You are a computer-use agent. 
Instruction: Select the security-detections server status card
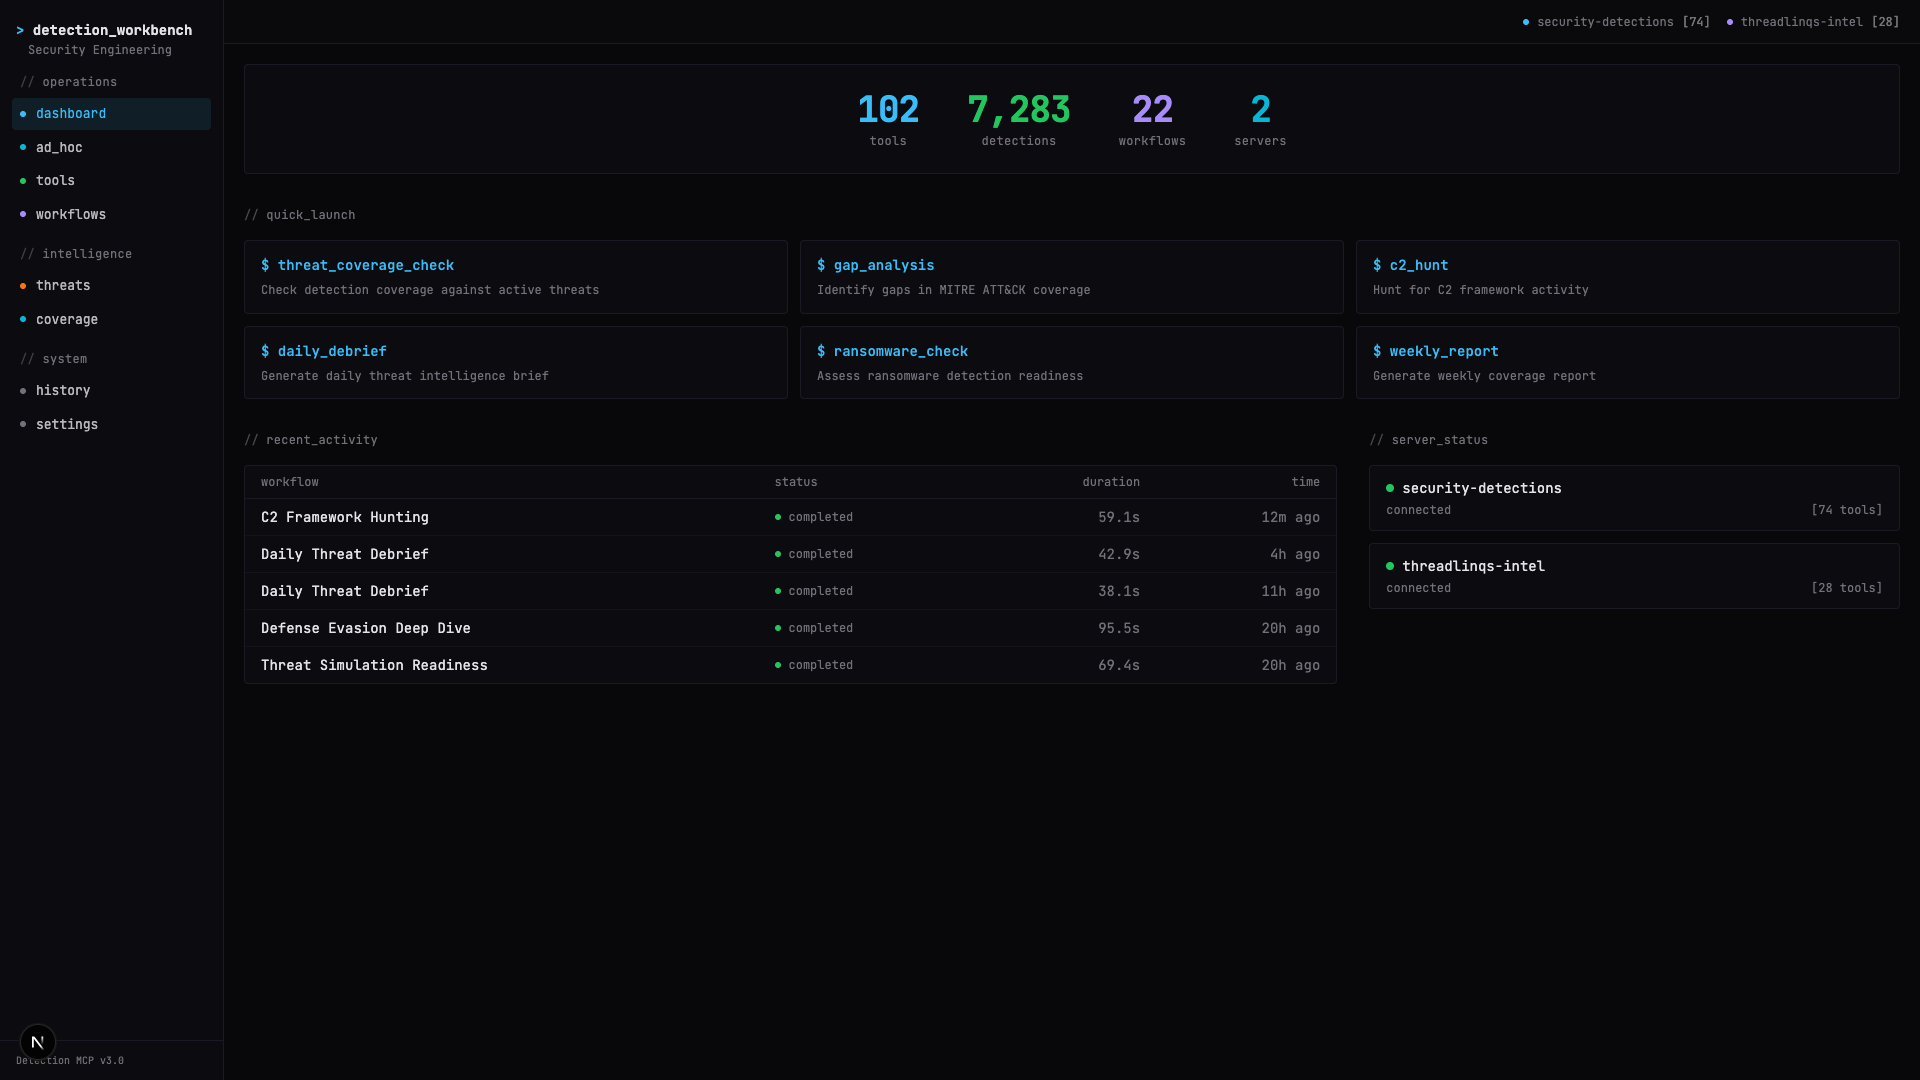point(1634,498)
